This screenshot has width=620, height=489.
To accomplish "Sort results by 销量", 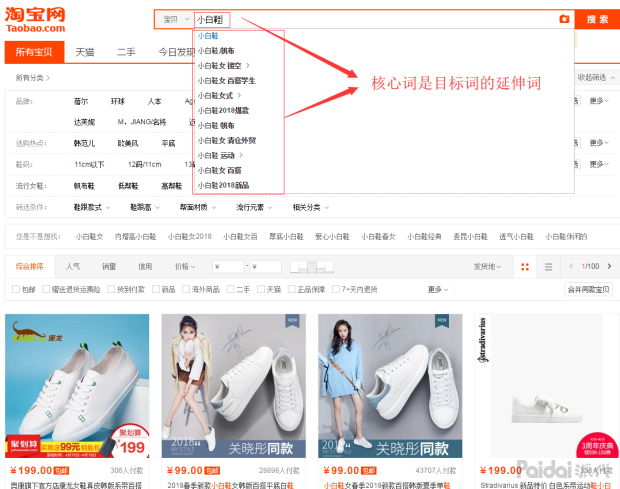I will [109, 266].
